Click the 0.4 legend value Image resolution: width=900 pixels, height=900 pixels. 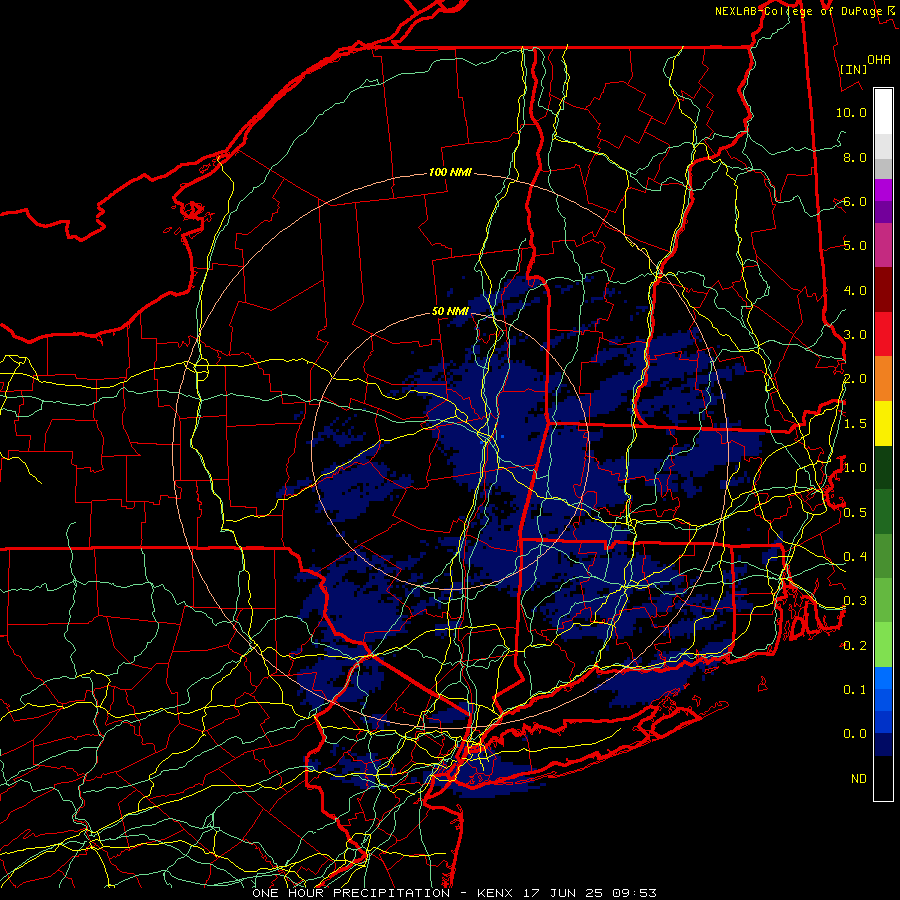tap(855, 556)
